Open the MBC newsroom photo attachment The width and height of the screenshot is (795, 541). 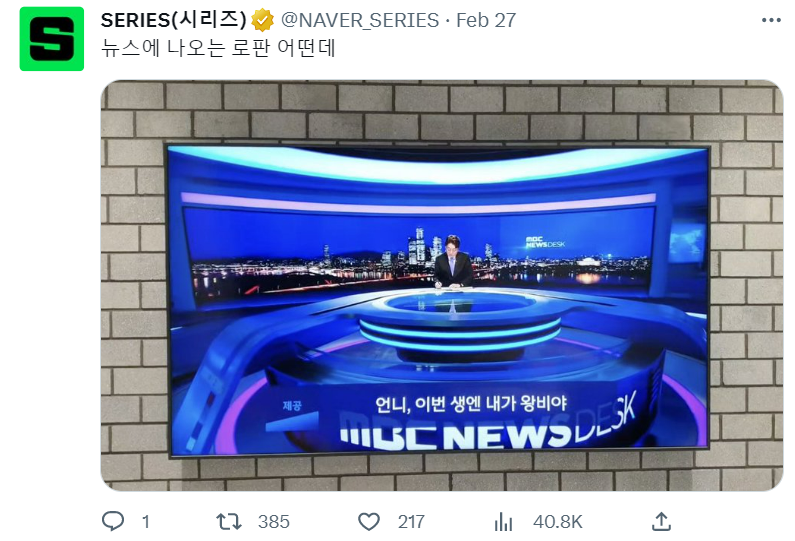tap(442, 285)
